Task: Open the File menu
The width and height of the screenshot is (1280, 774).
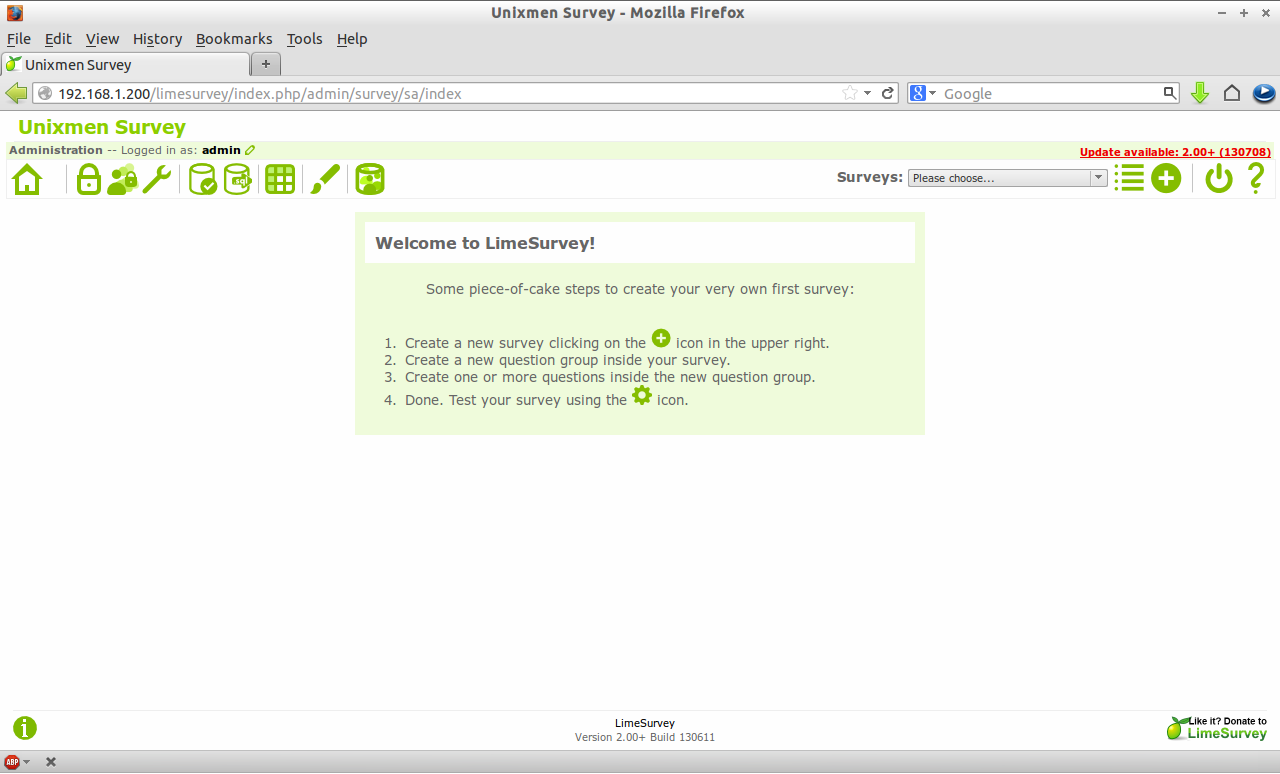Action: click(x=19, y=39)
